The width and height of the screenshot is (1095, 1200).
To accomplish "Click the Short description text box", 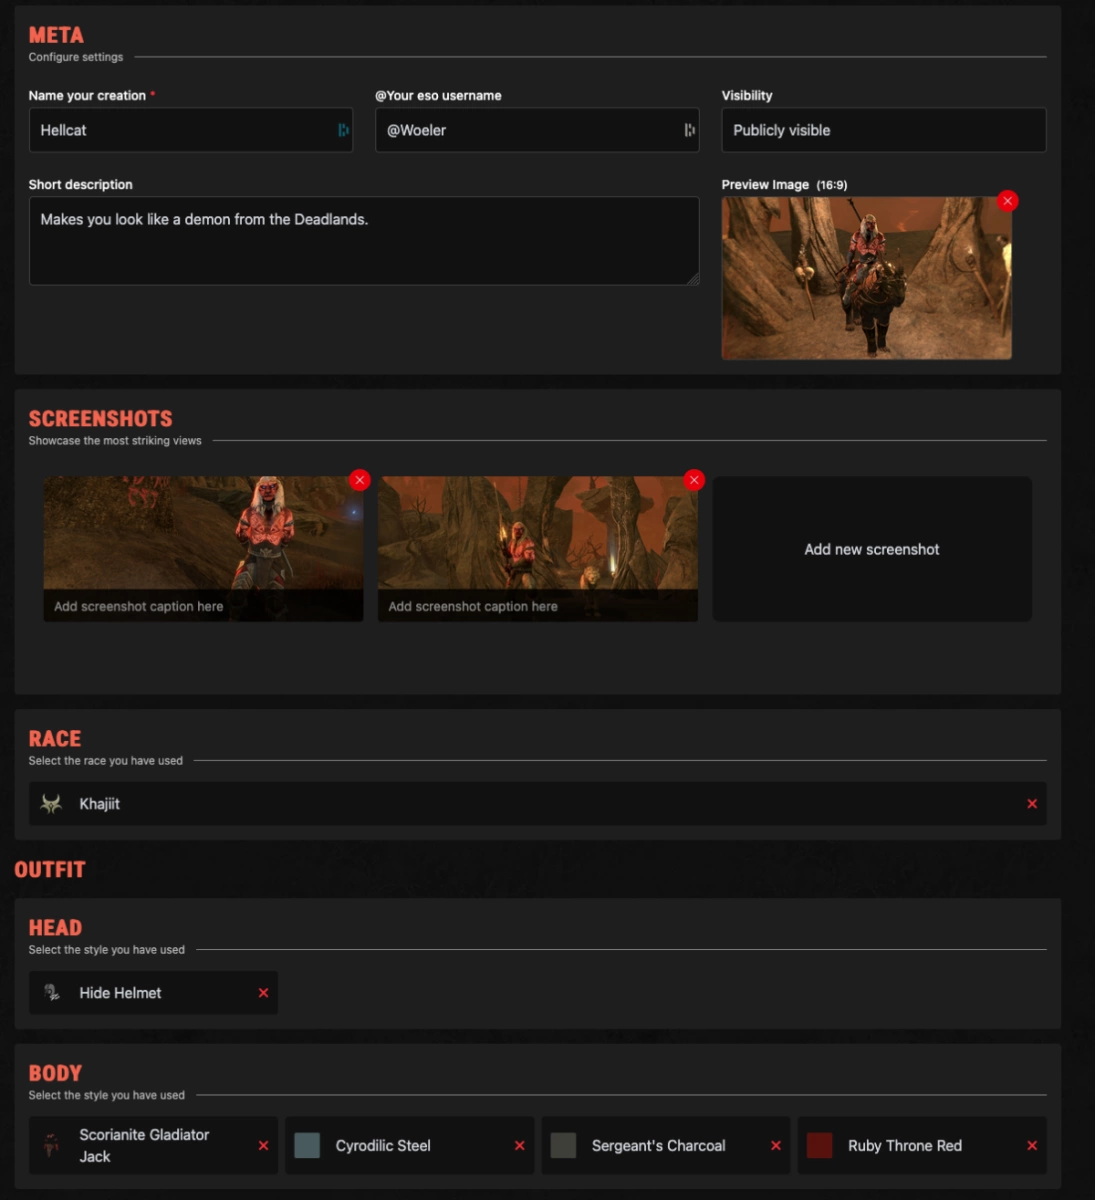I will coord(364,240).
